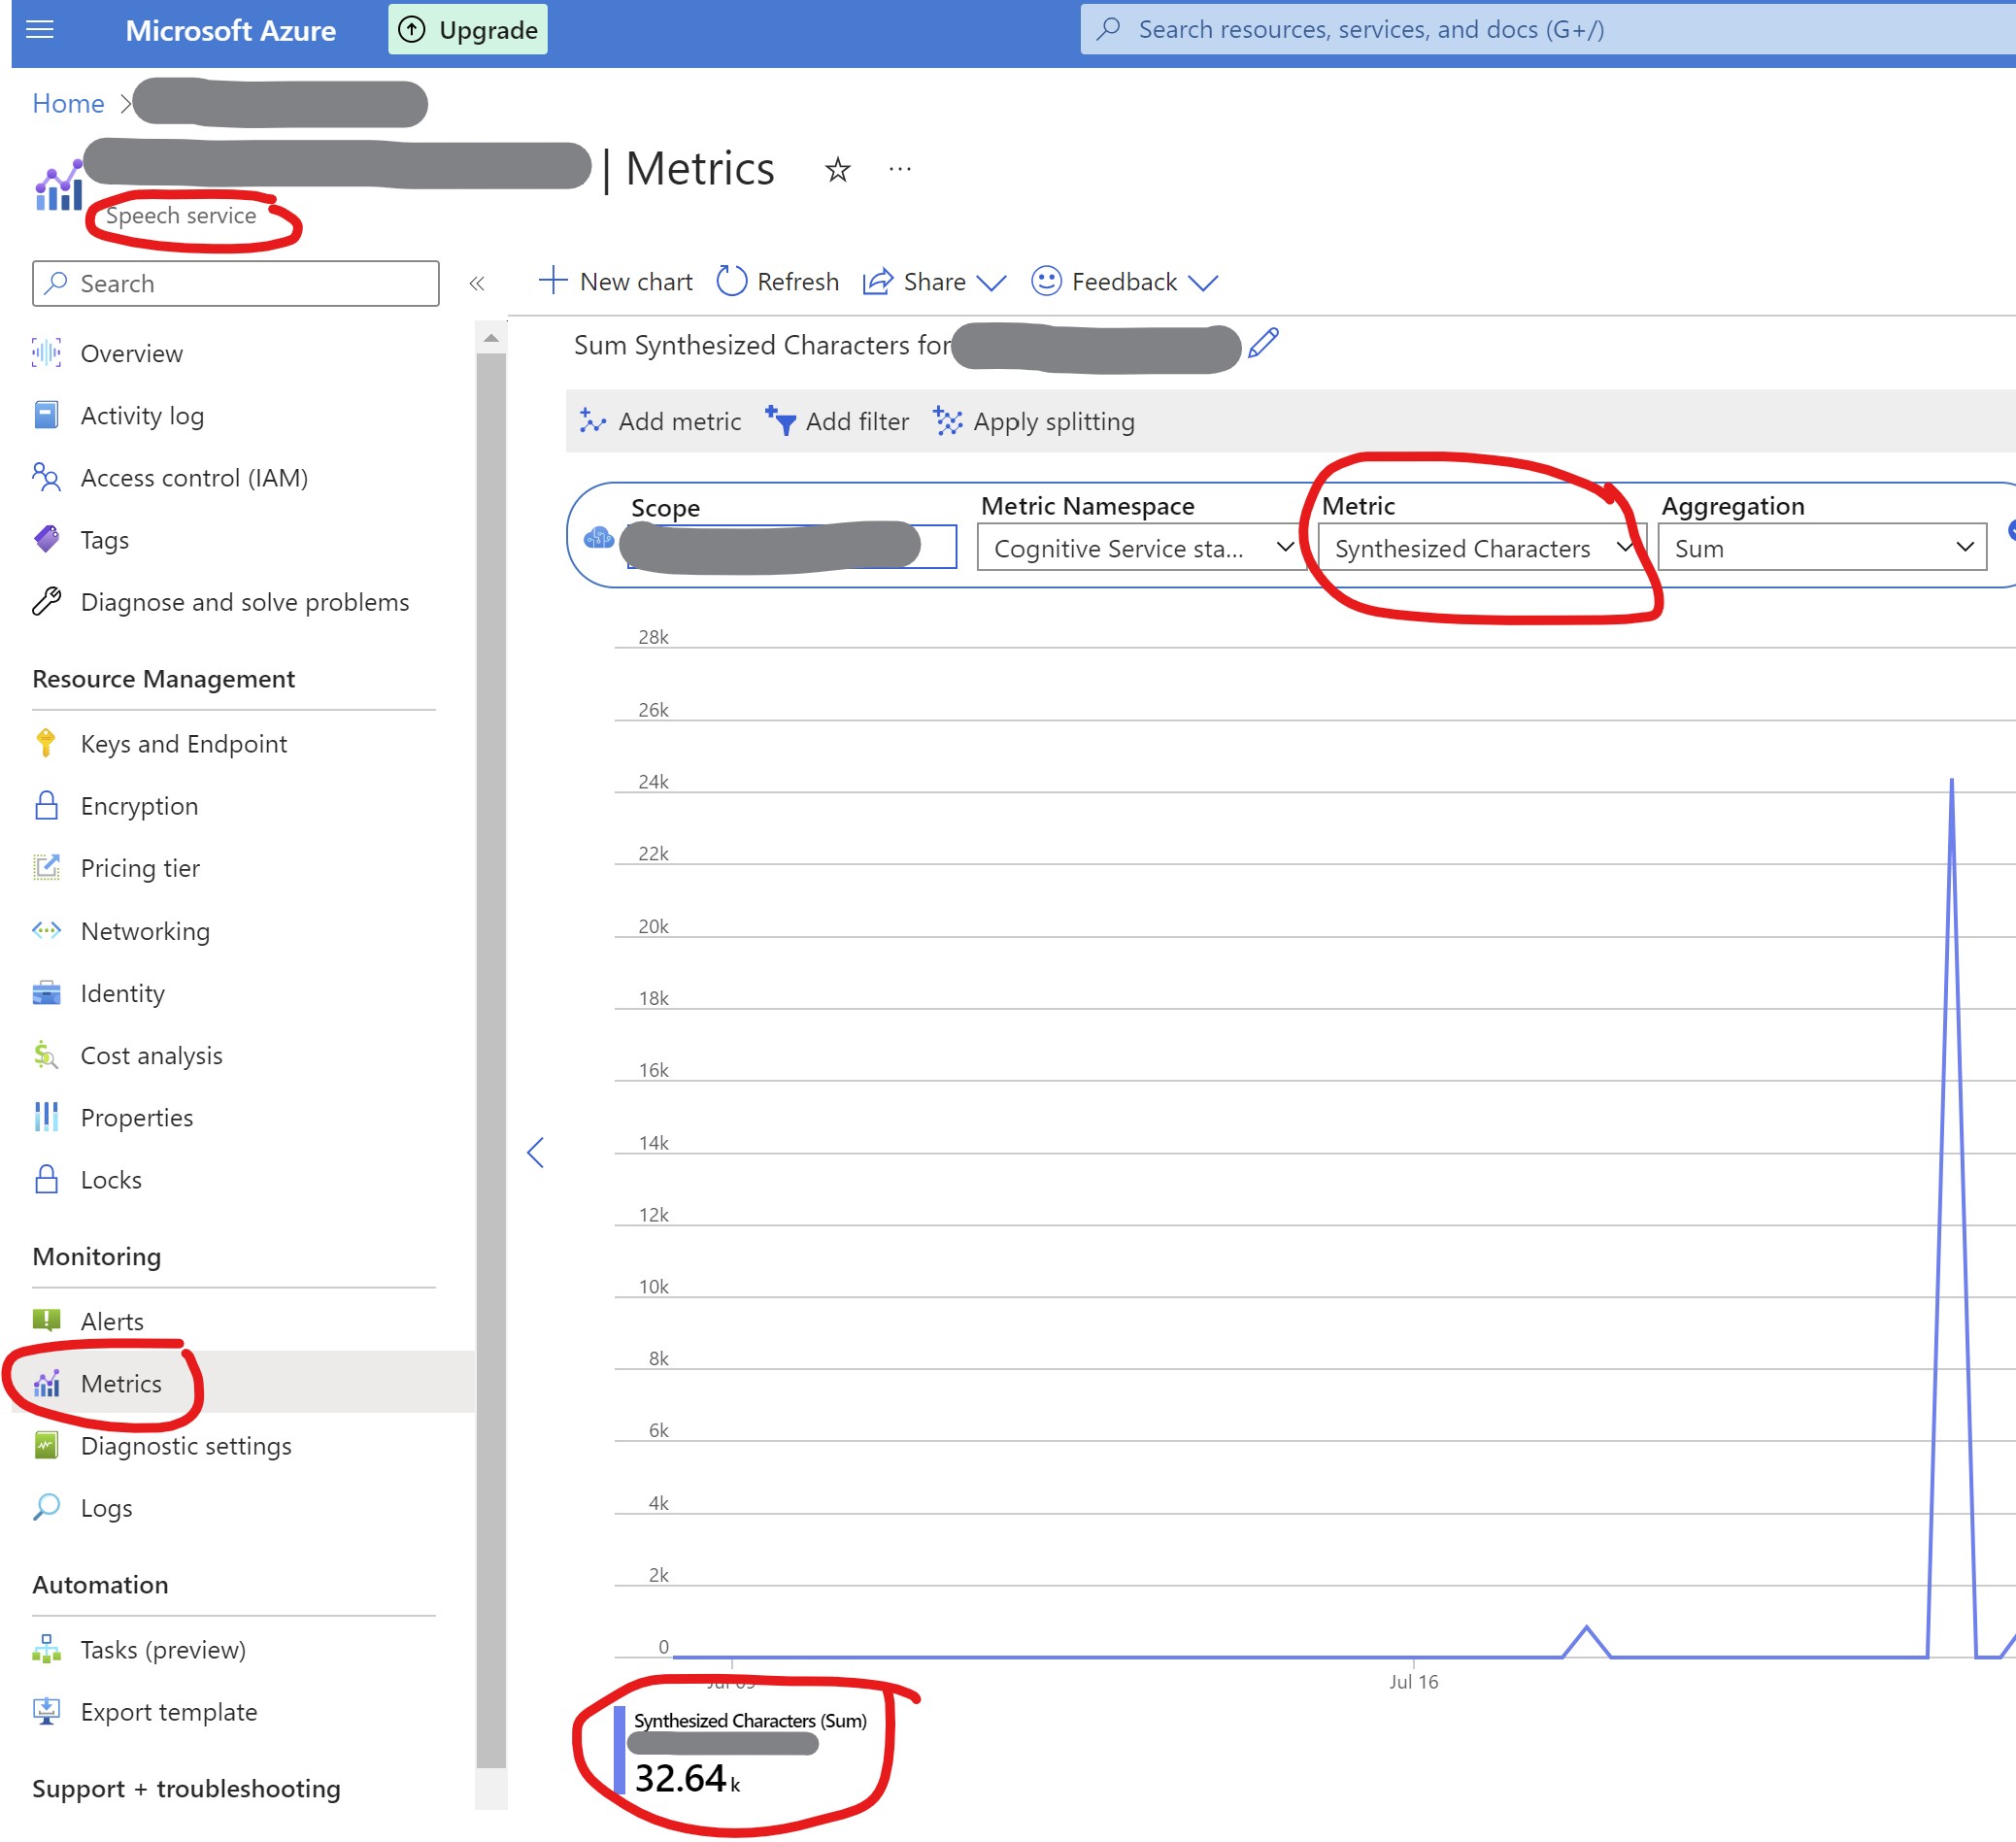Click the Overview waveform icon
Screen dimensions: 2016x1842
coord(47,353)
